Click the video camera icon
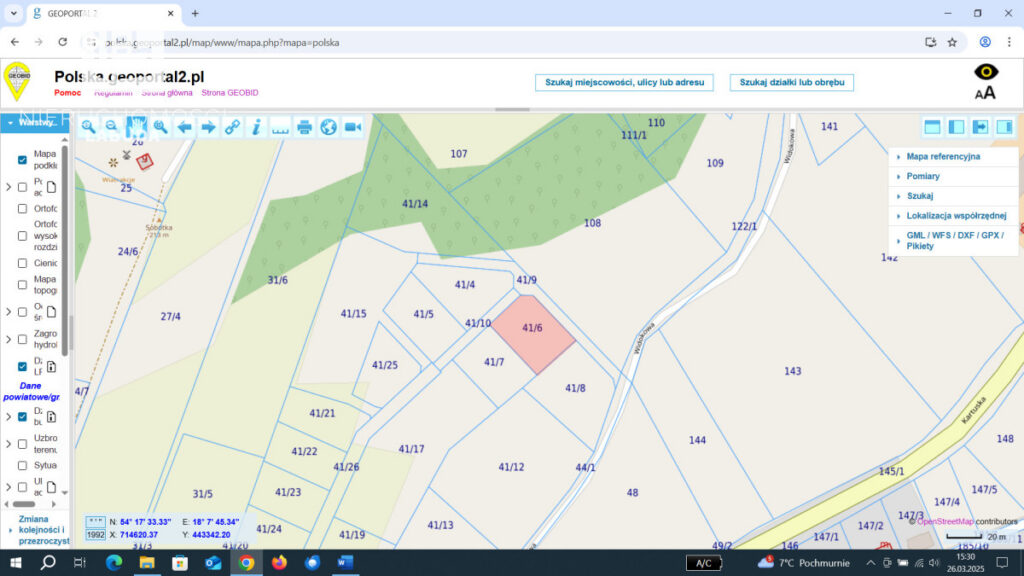 352,127
